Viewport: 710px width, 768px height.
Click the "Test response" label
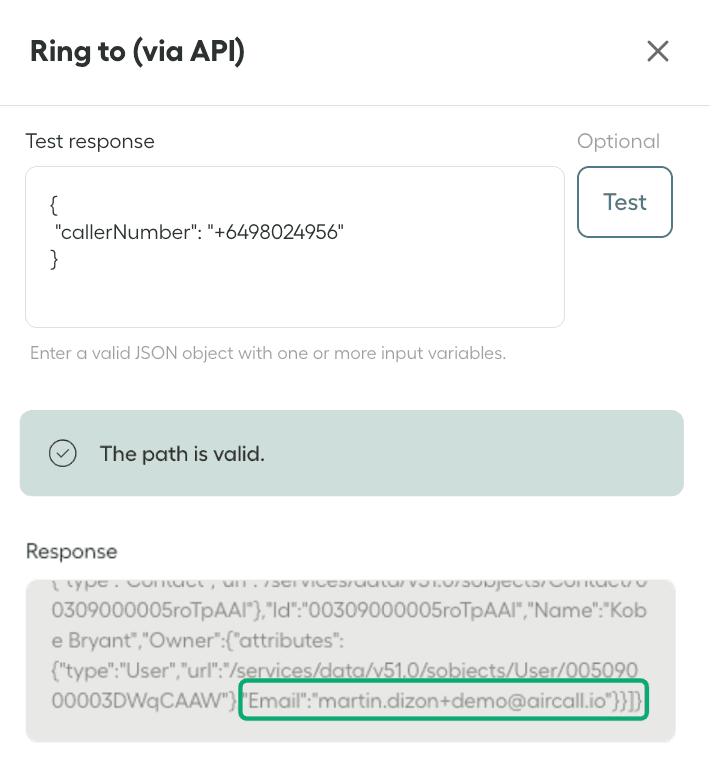[x=90, y=141]
